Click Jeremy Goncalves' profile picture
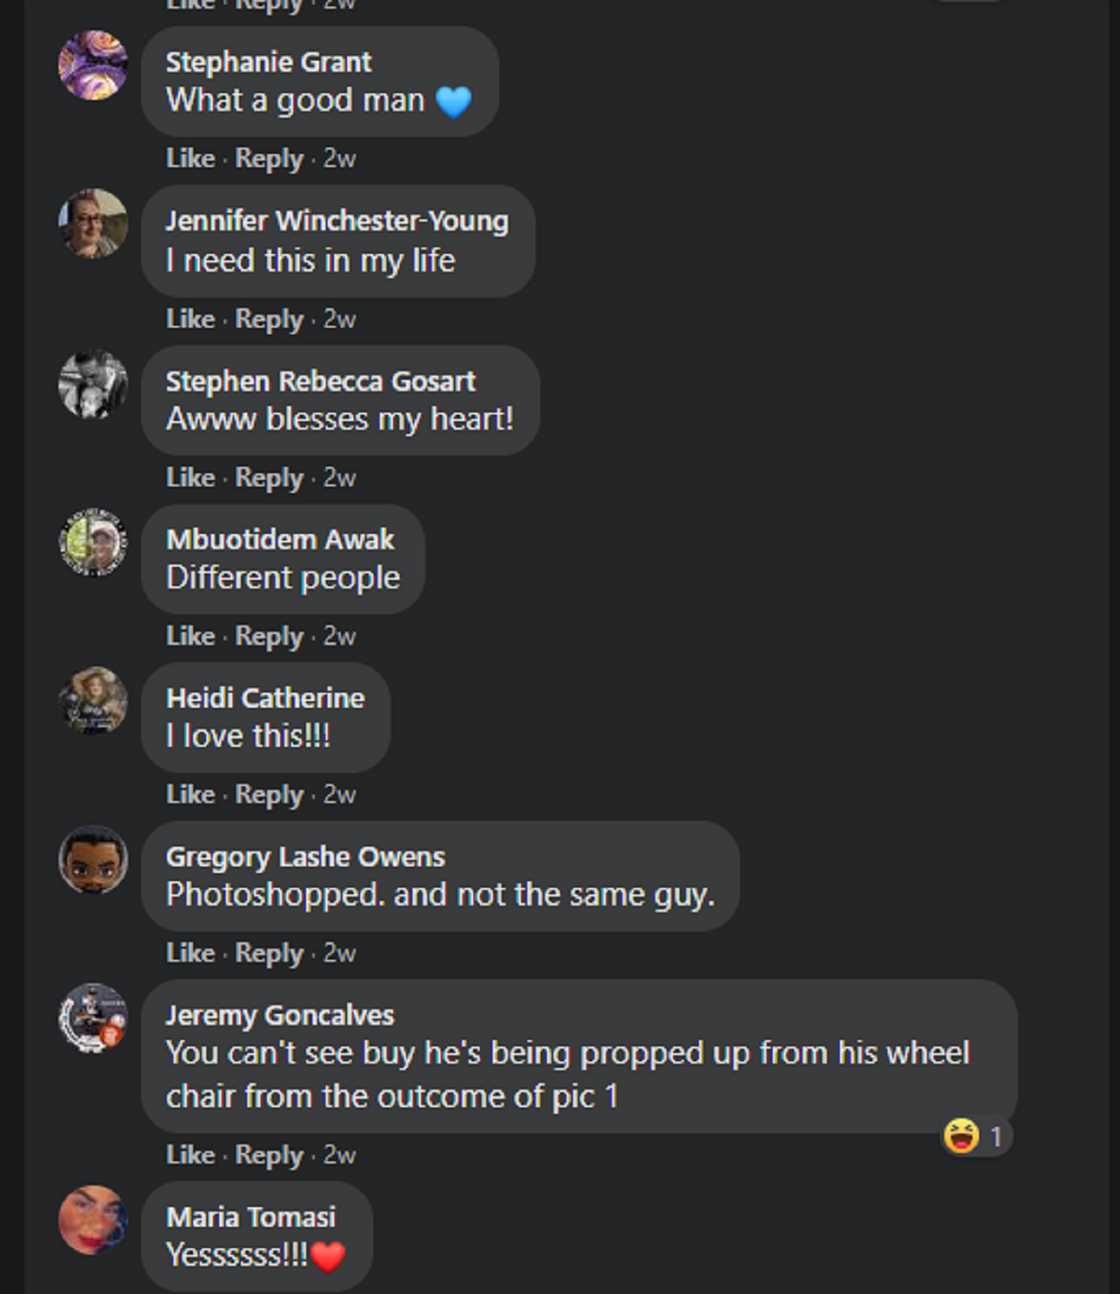This screenshot has width=1120, height=1294. tap(93, 1018)
